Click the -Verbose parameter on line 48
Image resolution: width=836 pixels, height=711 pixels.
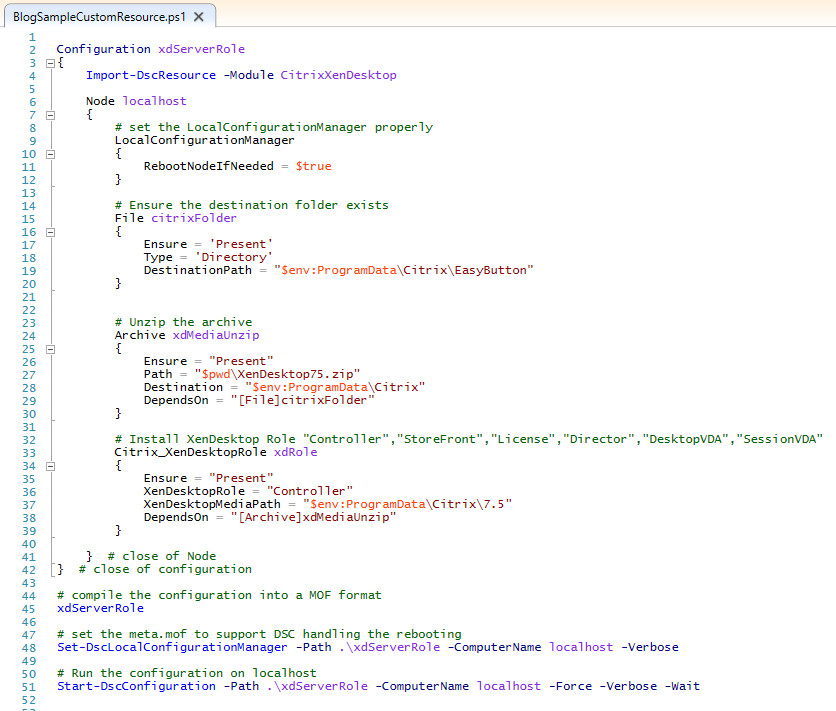(650, 647)
